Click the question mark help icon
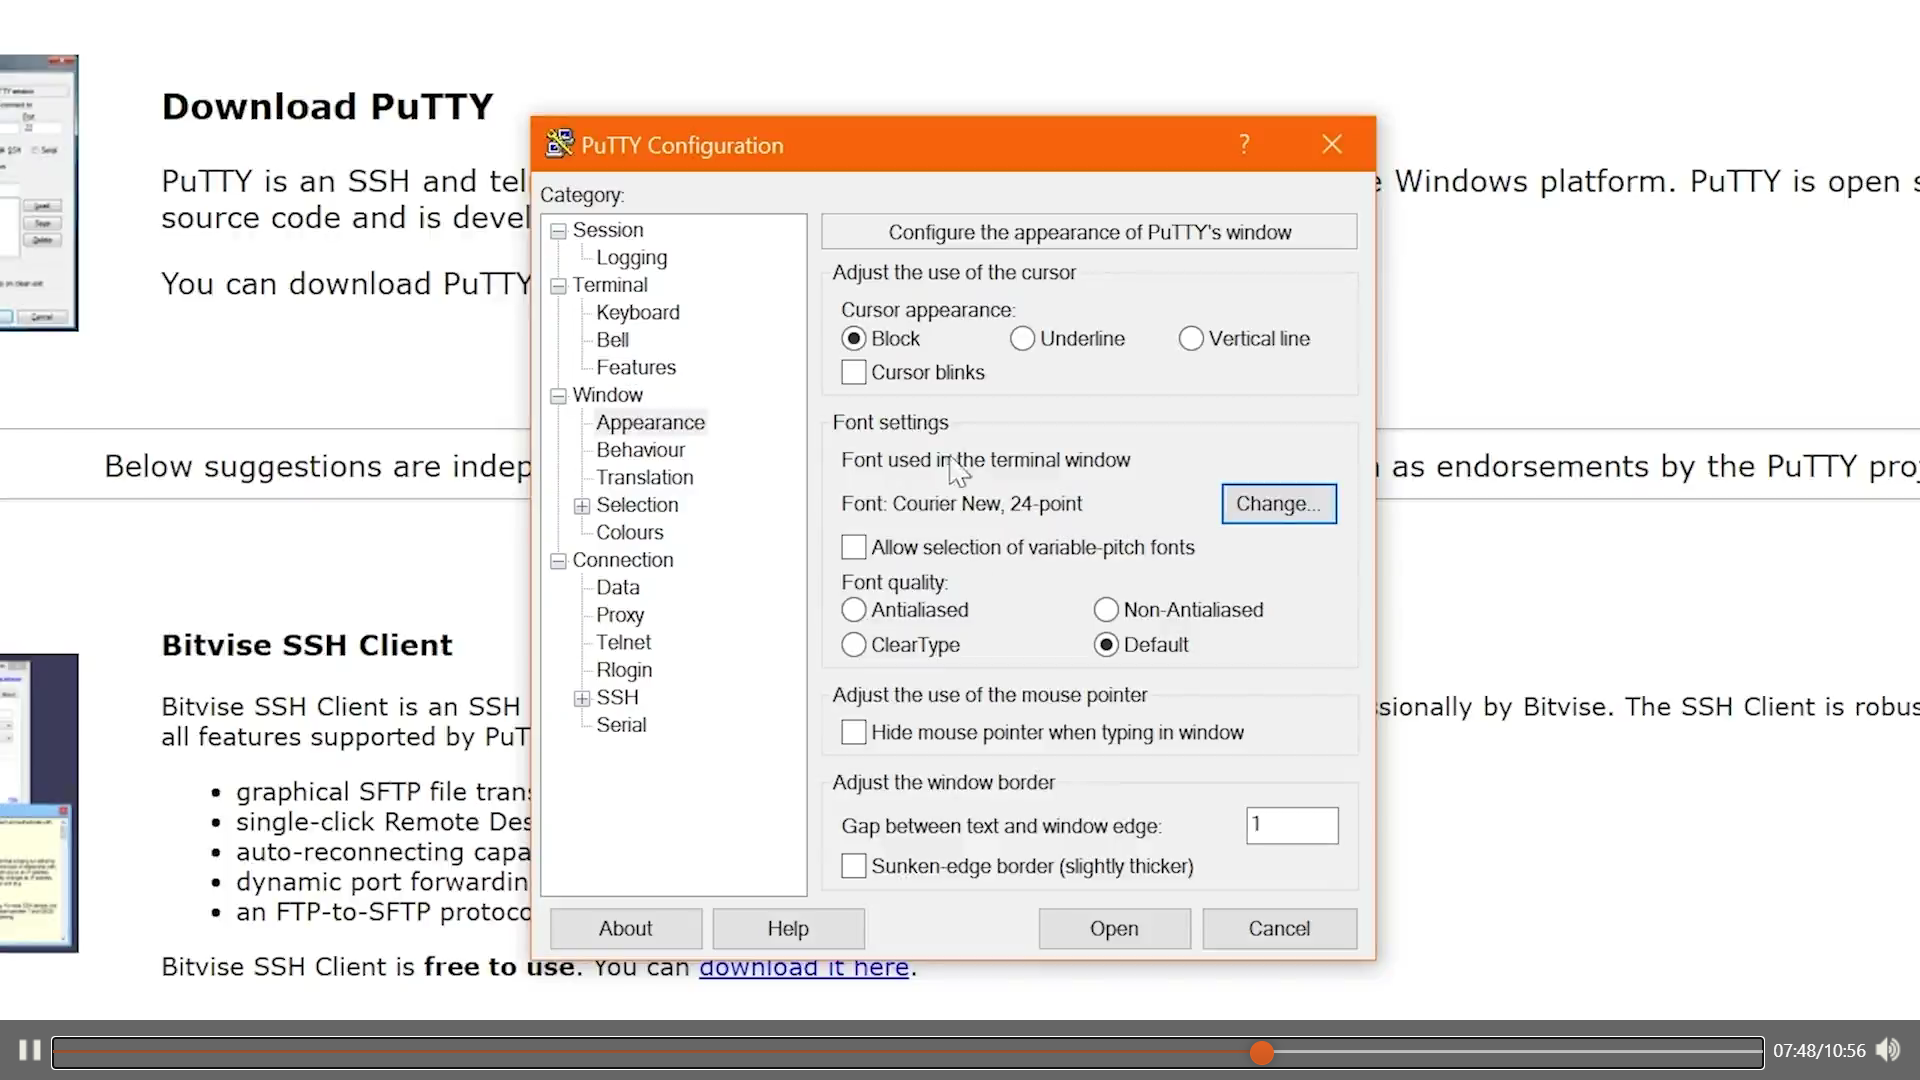This screenshot has height=1080, width=1920. (1244, 144)
